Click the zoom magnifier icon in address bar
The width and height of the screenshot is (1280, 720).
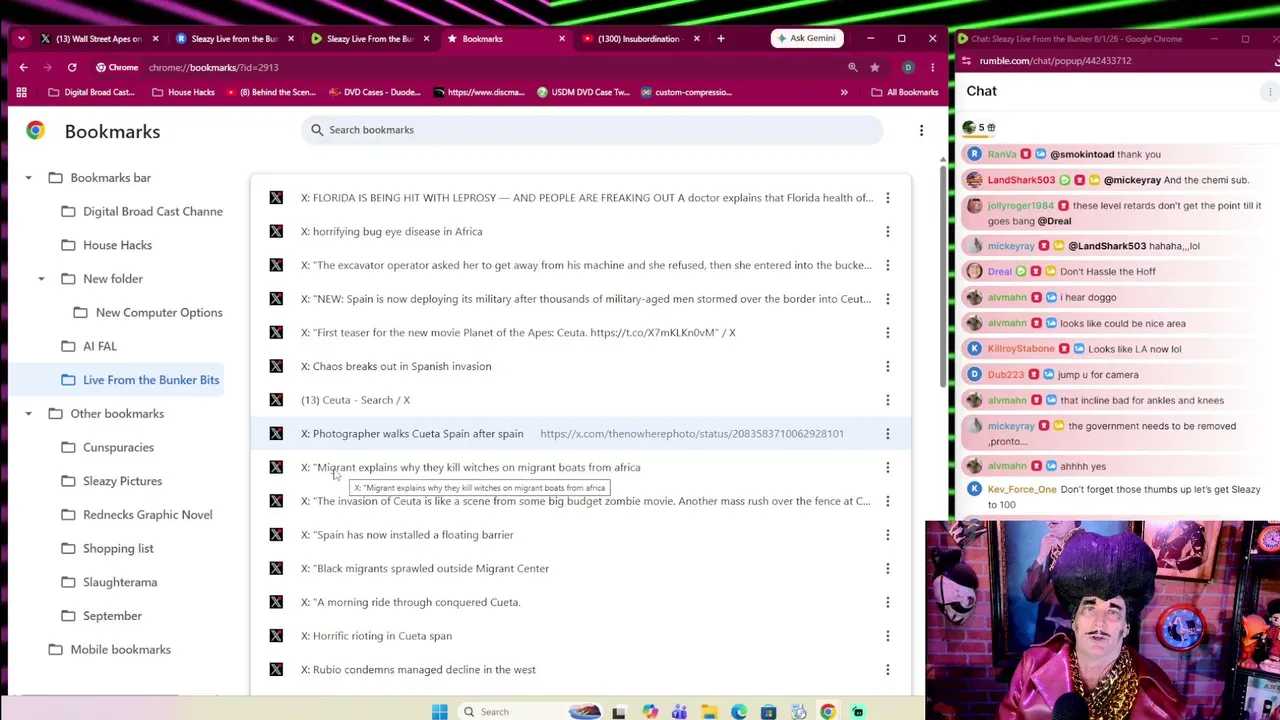pos(853,67)
